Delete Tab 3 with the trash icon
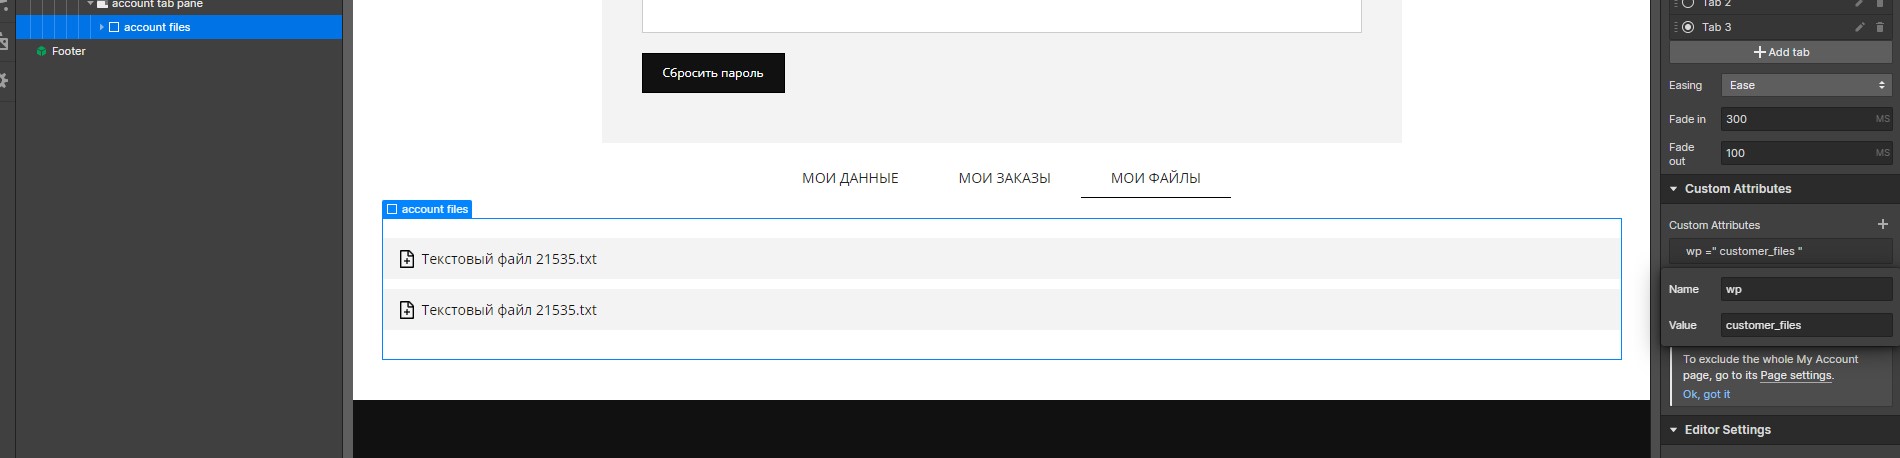Viewport: 1900px width, 458px height. coord(1880,27)
